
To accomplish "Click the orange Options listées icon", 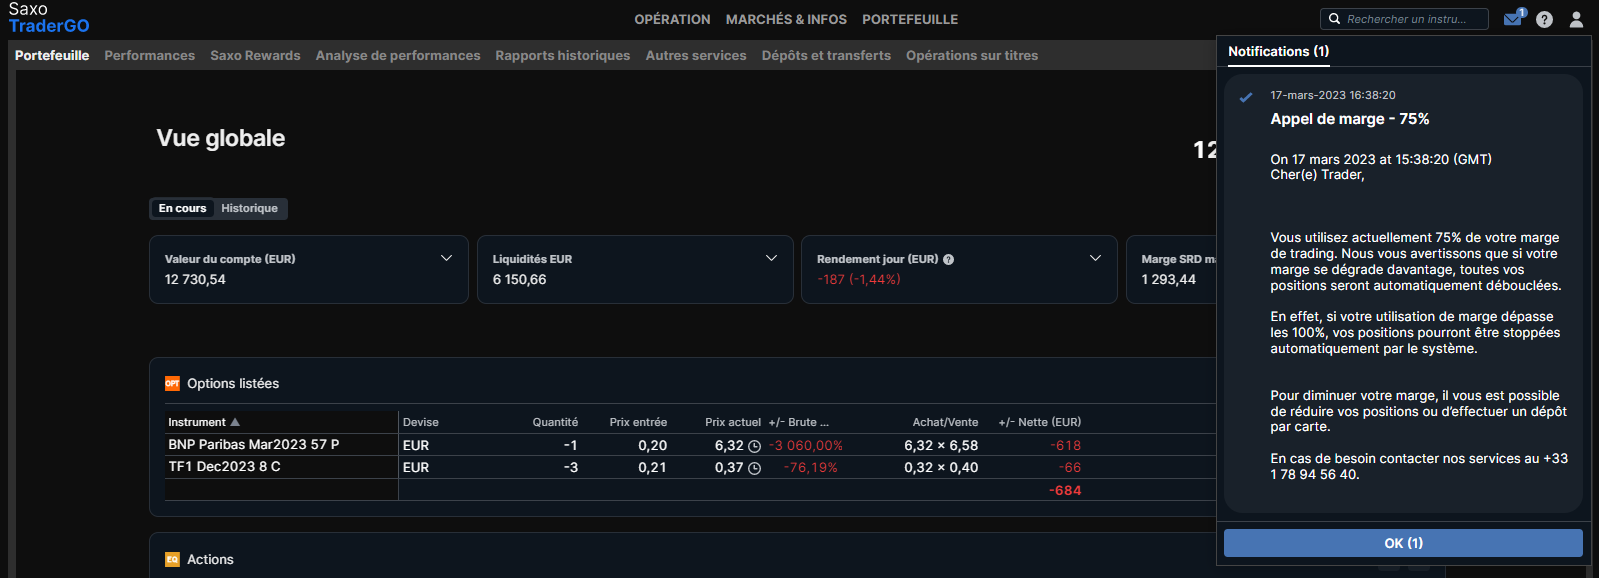I will pyautogui.click(x=172, y=383).
